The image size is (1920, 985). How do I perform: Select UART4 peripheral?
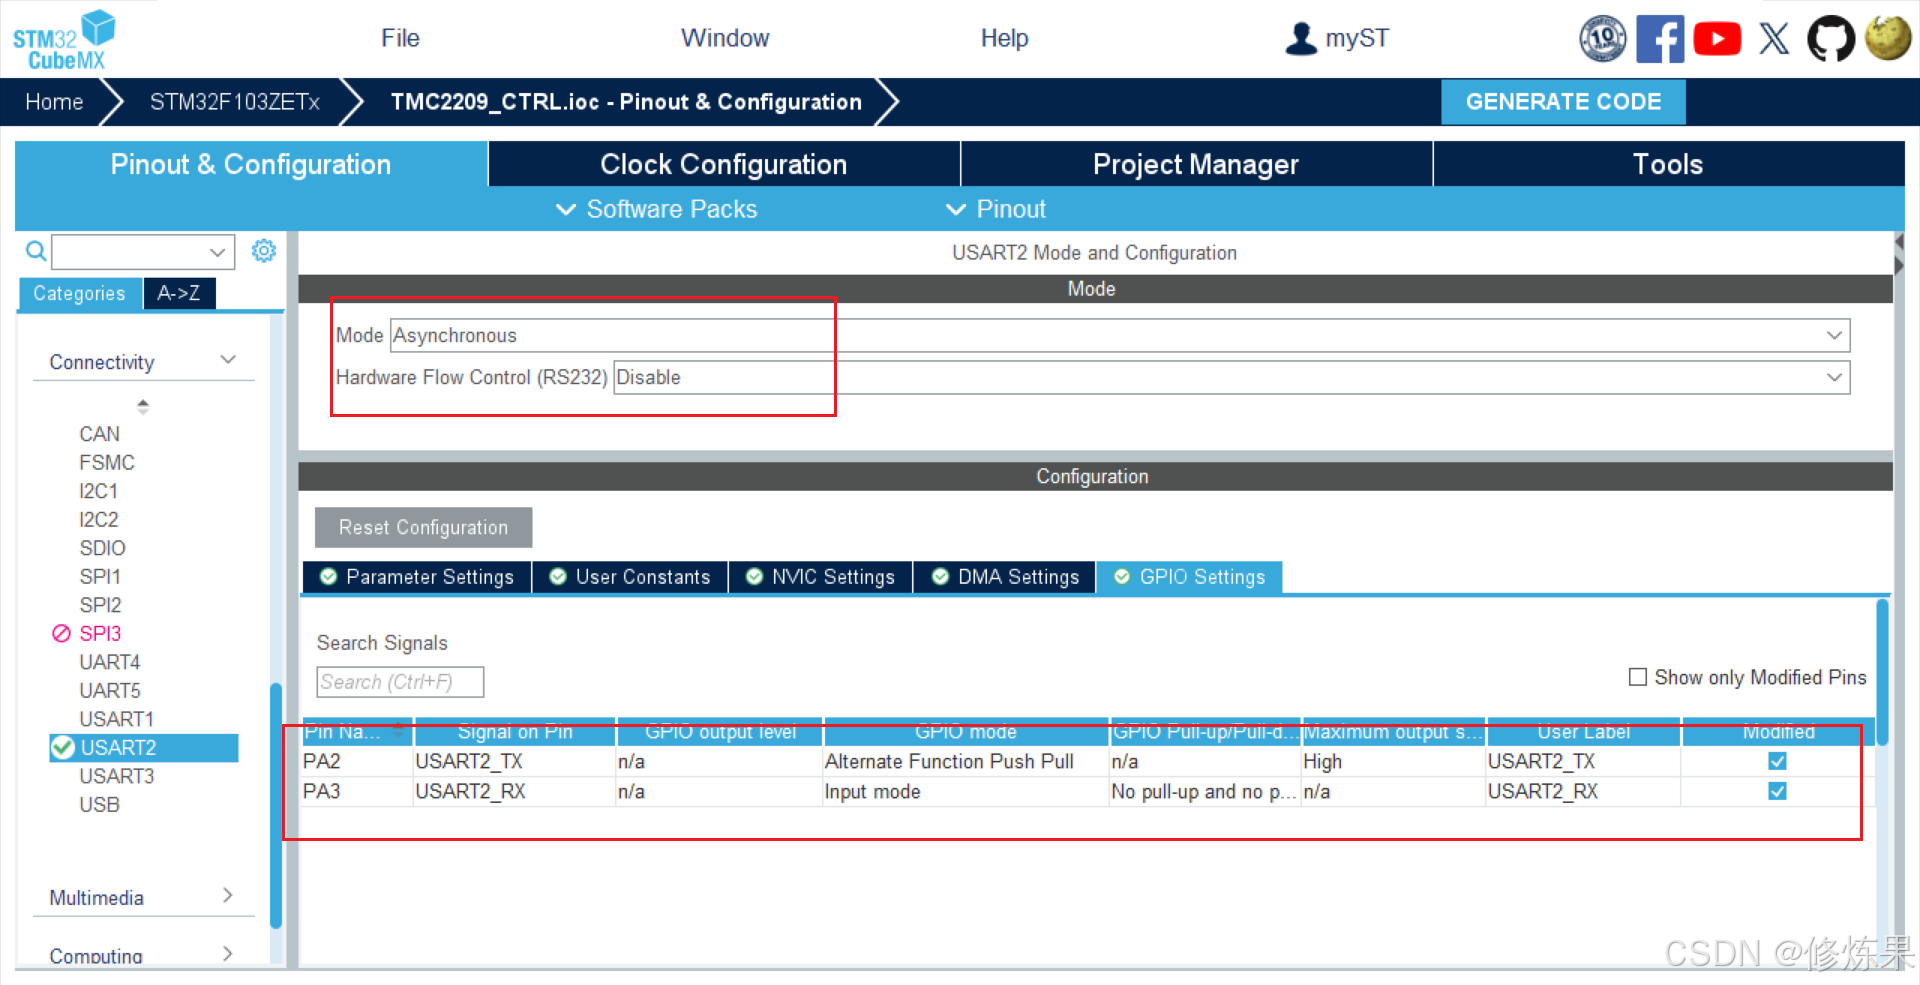click(x=110, y=662)
